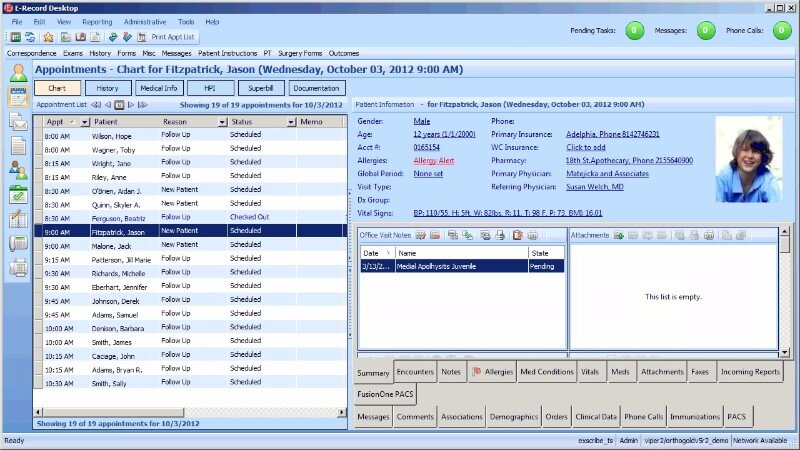
Task: Click the patient photo thumbnail
Action: tap(748, 160)
